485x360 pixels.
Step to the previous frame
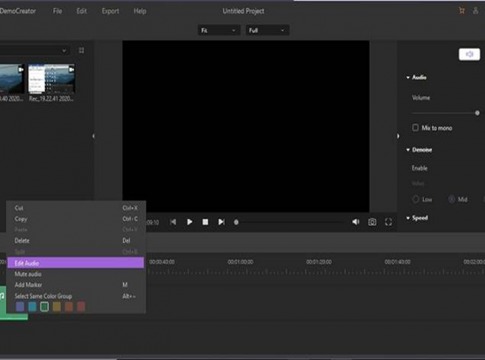pos(173,222)
